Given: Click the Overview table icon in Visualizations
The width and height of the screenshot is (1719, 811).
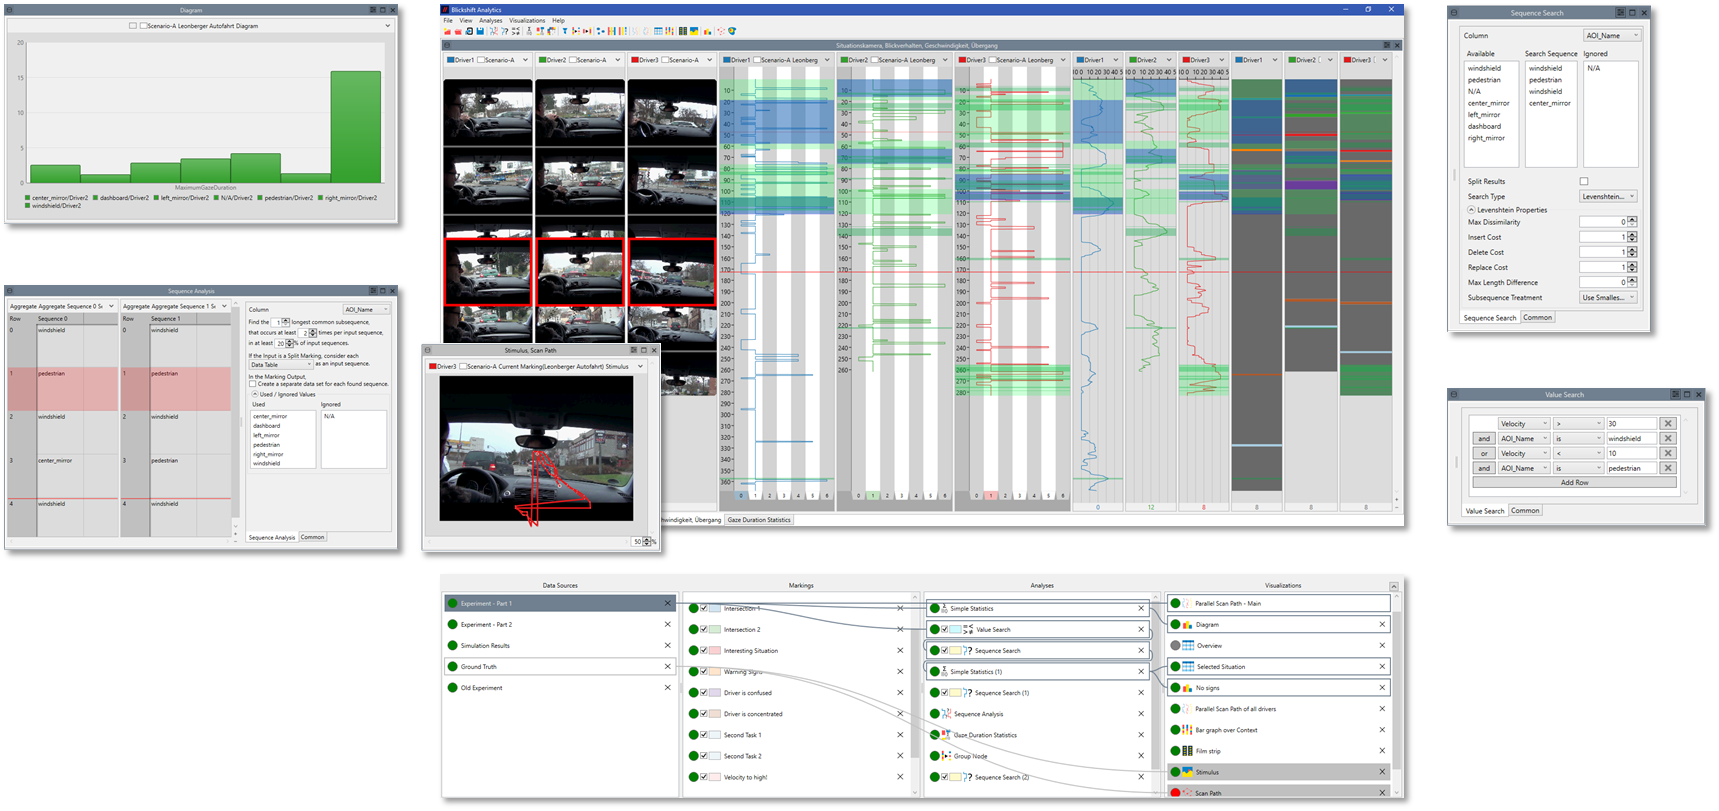Looking at the screenshot, I should 1188,645.
